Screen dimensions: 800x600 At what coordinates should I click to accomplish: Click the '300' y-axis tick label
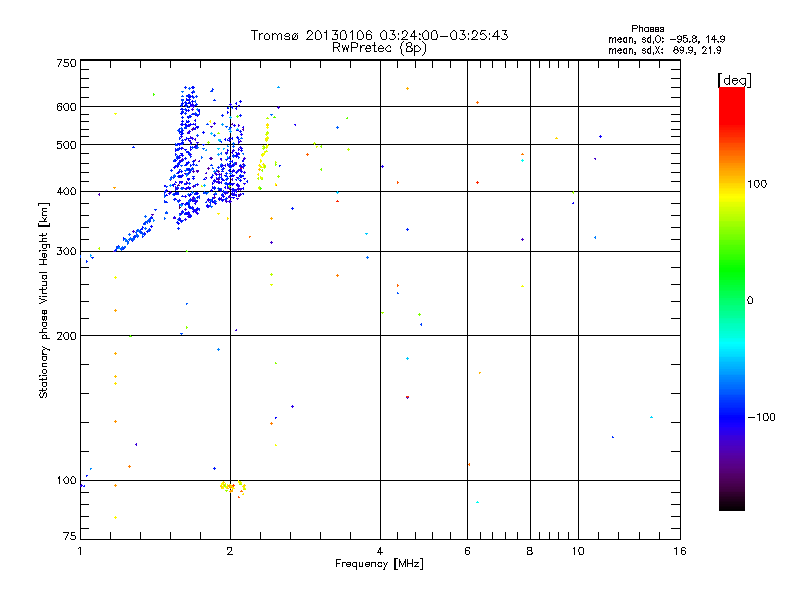[x=66, y=251]
